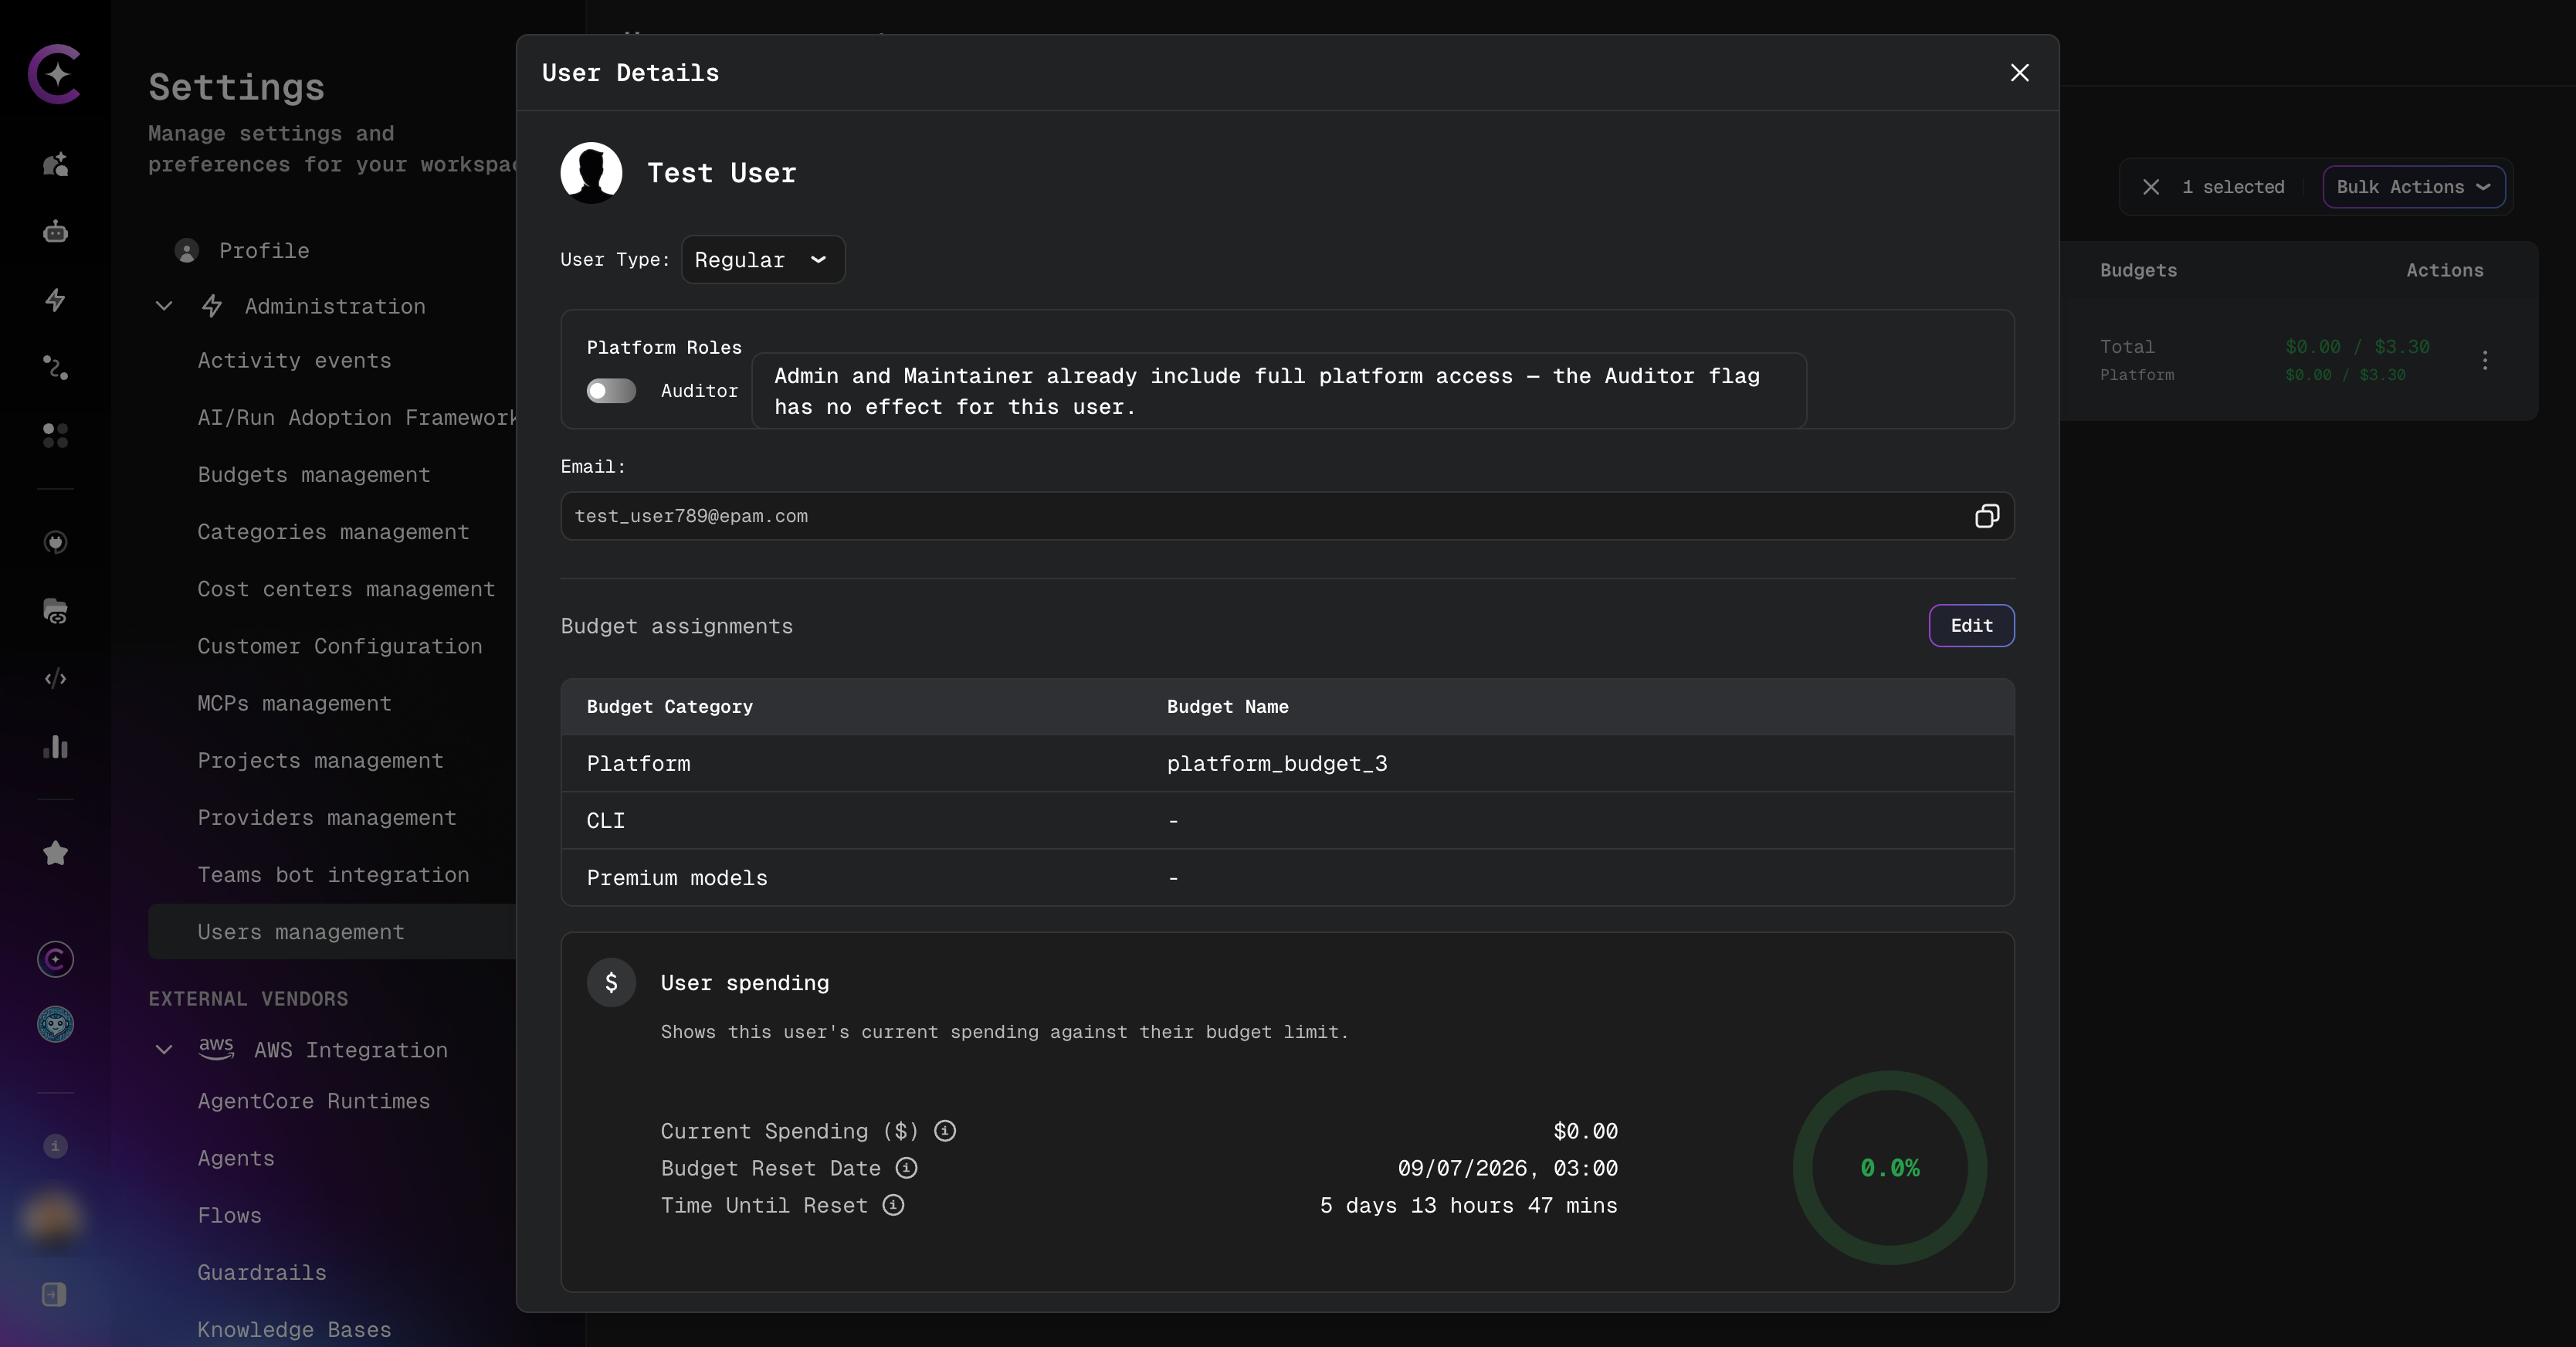Copy the email address with copy icon
The width and height of the screenshot is (2576, 1347).
1986,516
